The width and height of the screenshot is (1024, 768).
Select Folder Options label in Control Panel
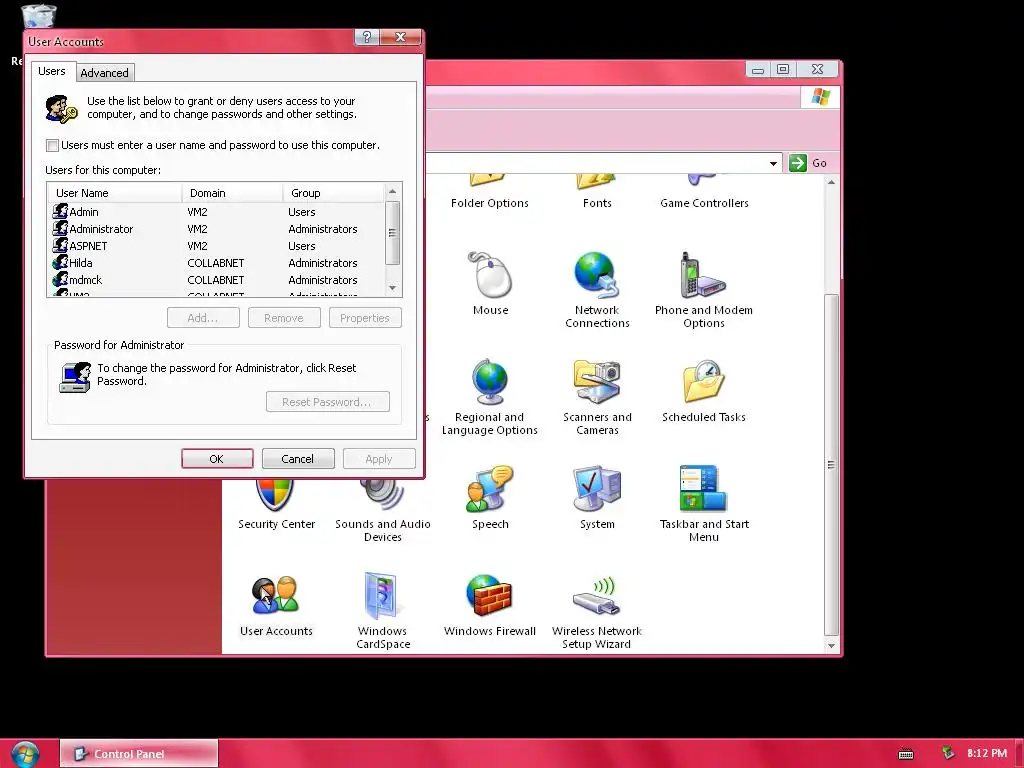pos(490,203)
